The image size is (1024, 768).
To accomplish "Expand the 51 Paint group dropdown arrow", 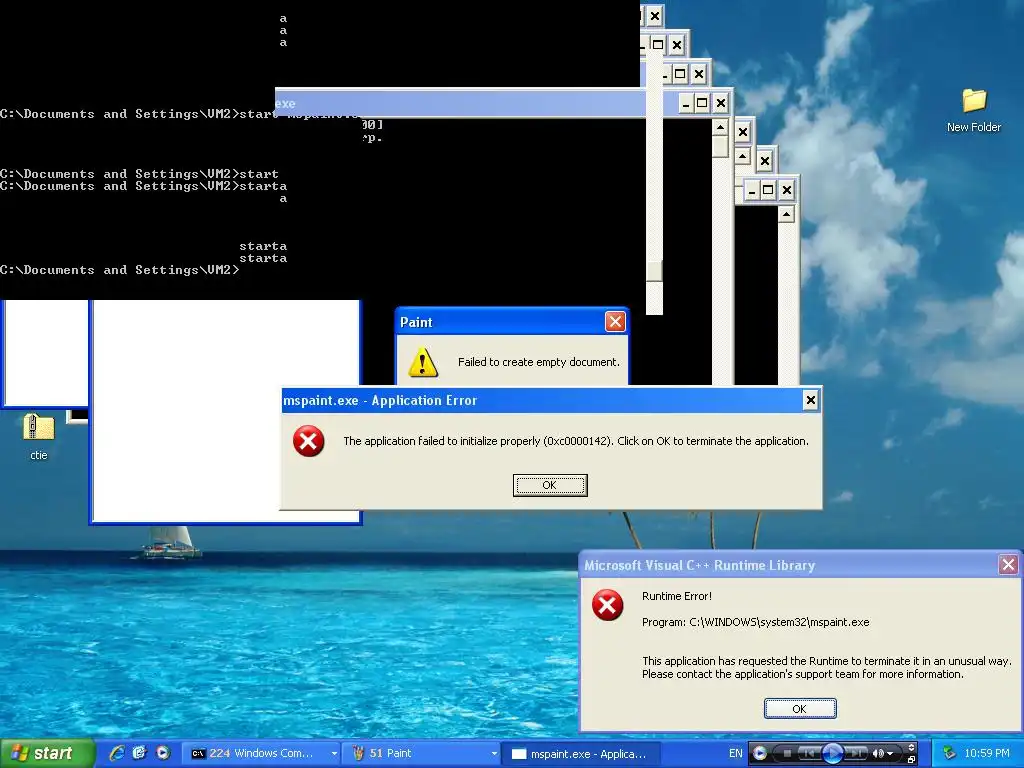I will (494, 754).
